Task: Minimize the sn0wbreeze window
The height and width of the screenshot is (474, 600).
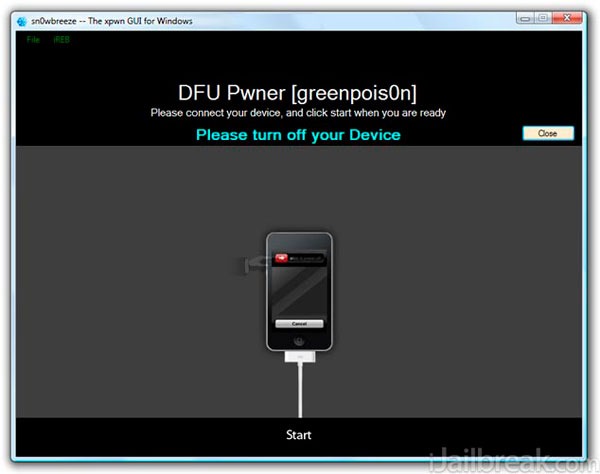Action: coord(525,18)
